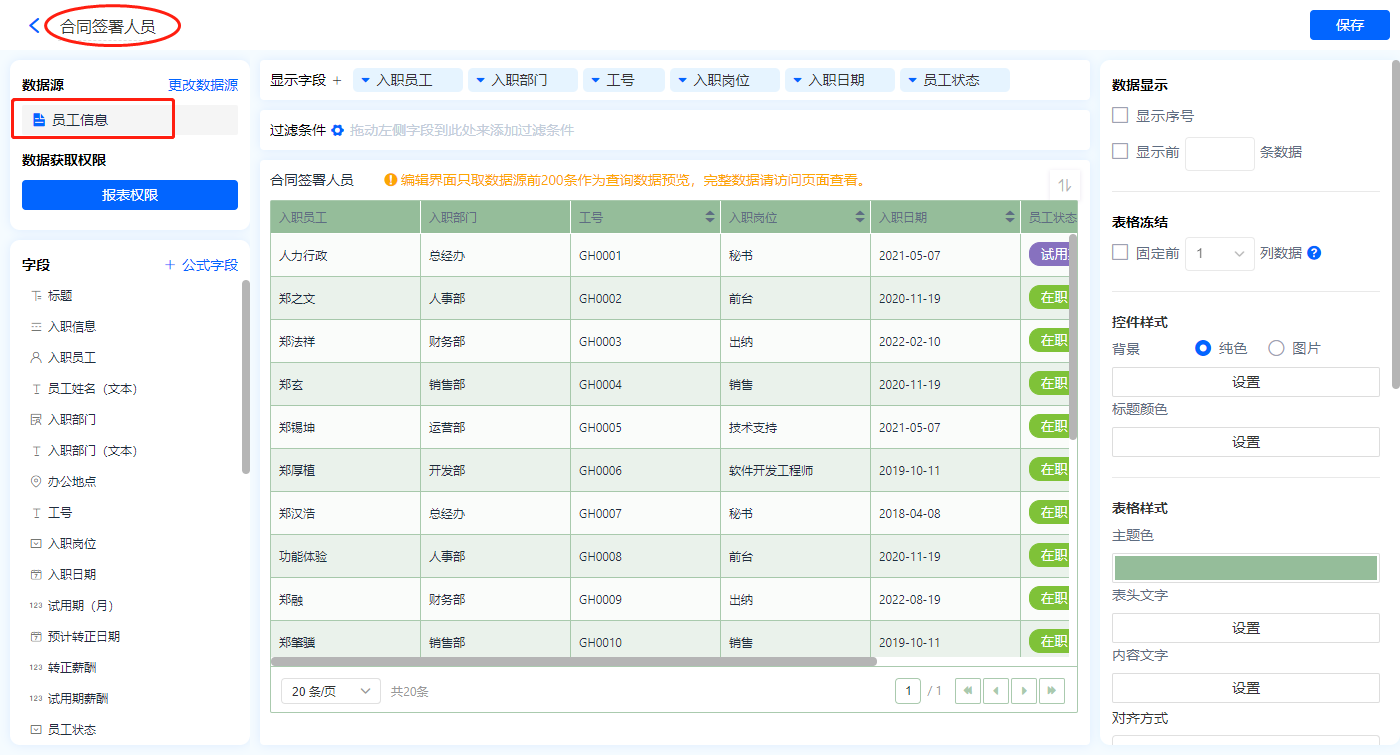Open the frozen column count dropdown
This screenshot has height=755, width=1400.
[x=1219, y=254]
